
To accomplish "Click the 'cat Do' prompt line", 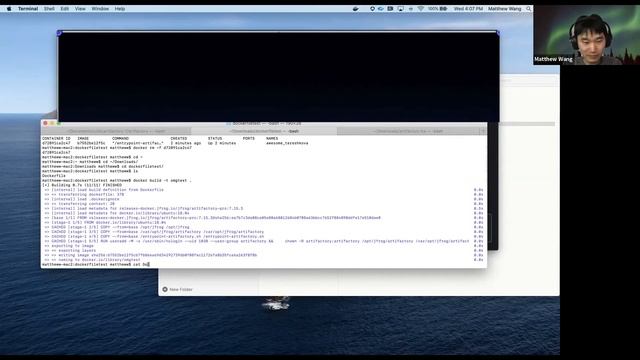I will click(x=96, y=264).
